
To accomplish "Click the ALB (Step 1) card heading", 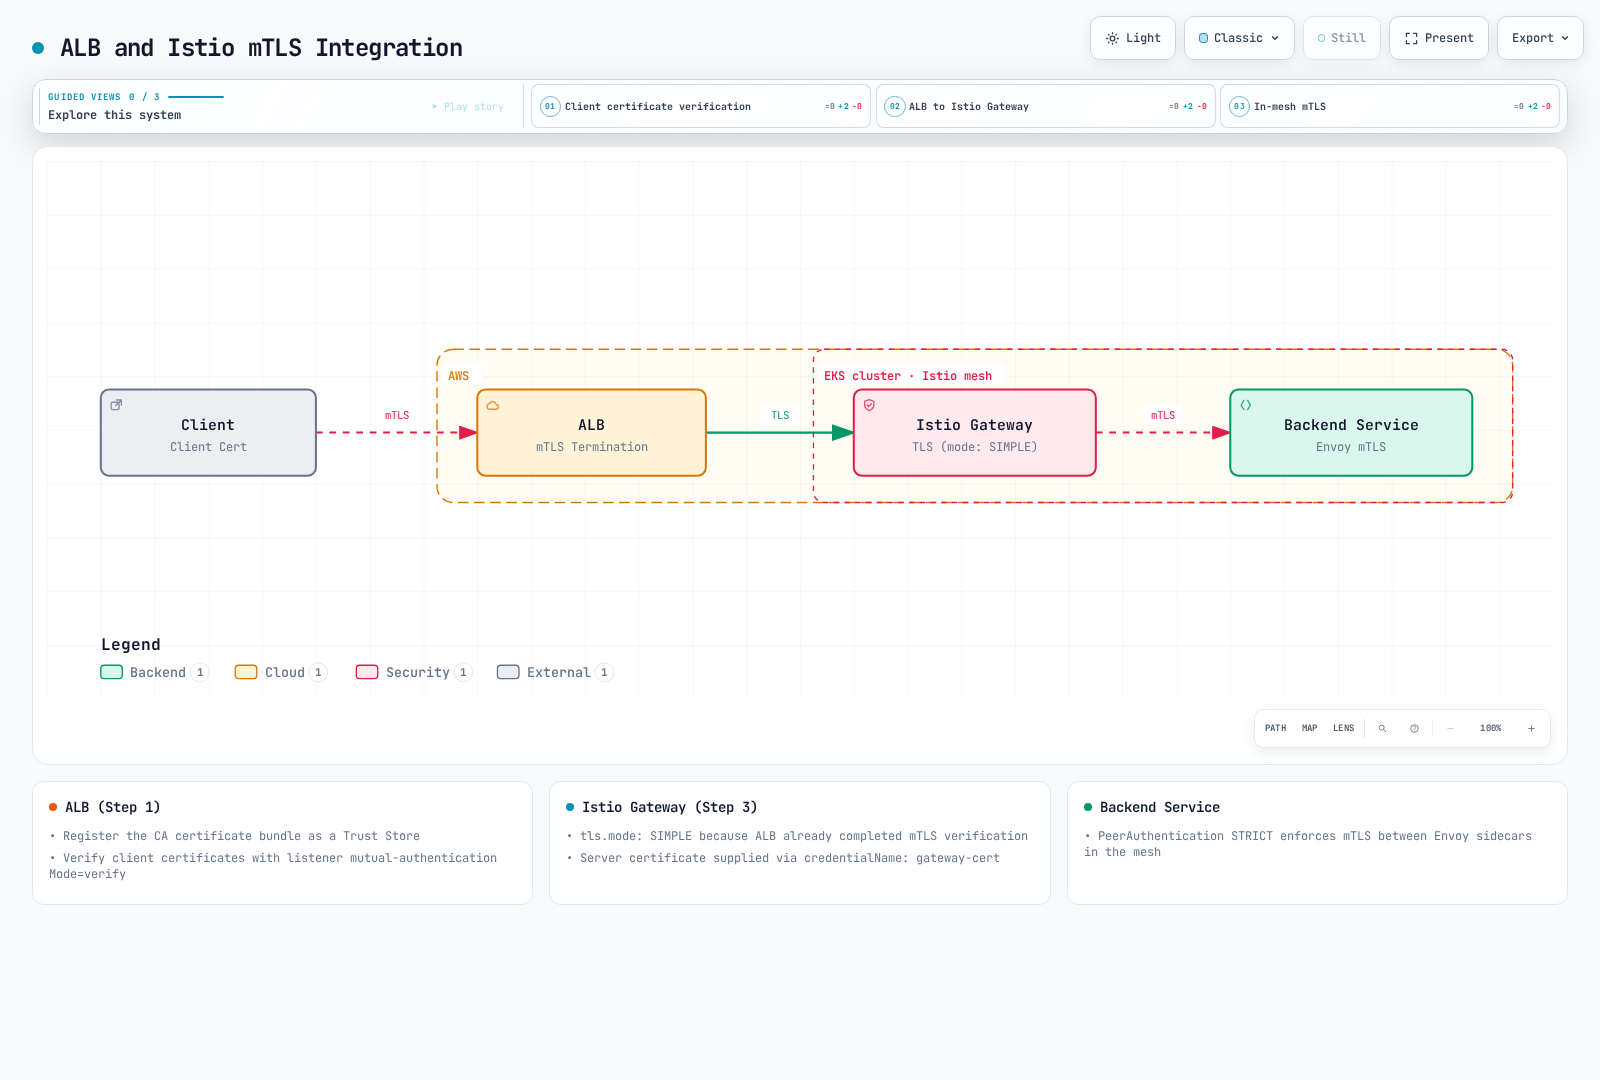I will pyautogui.click(x=112, y=807).
